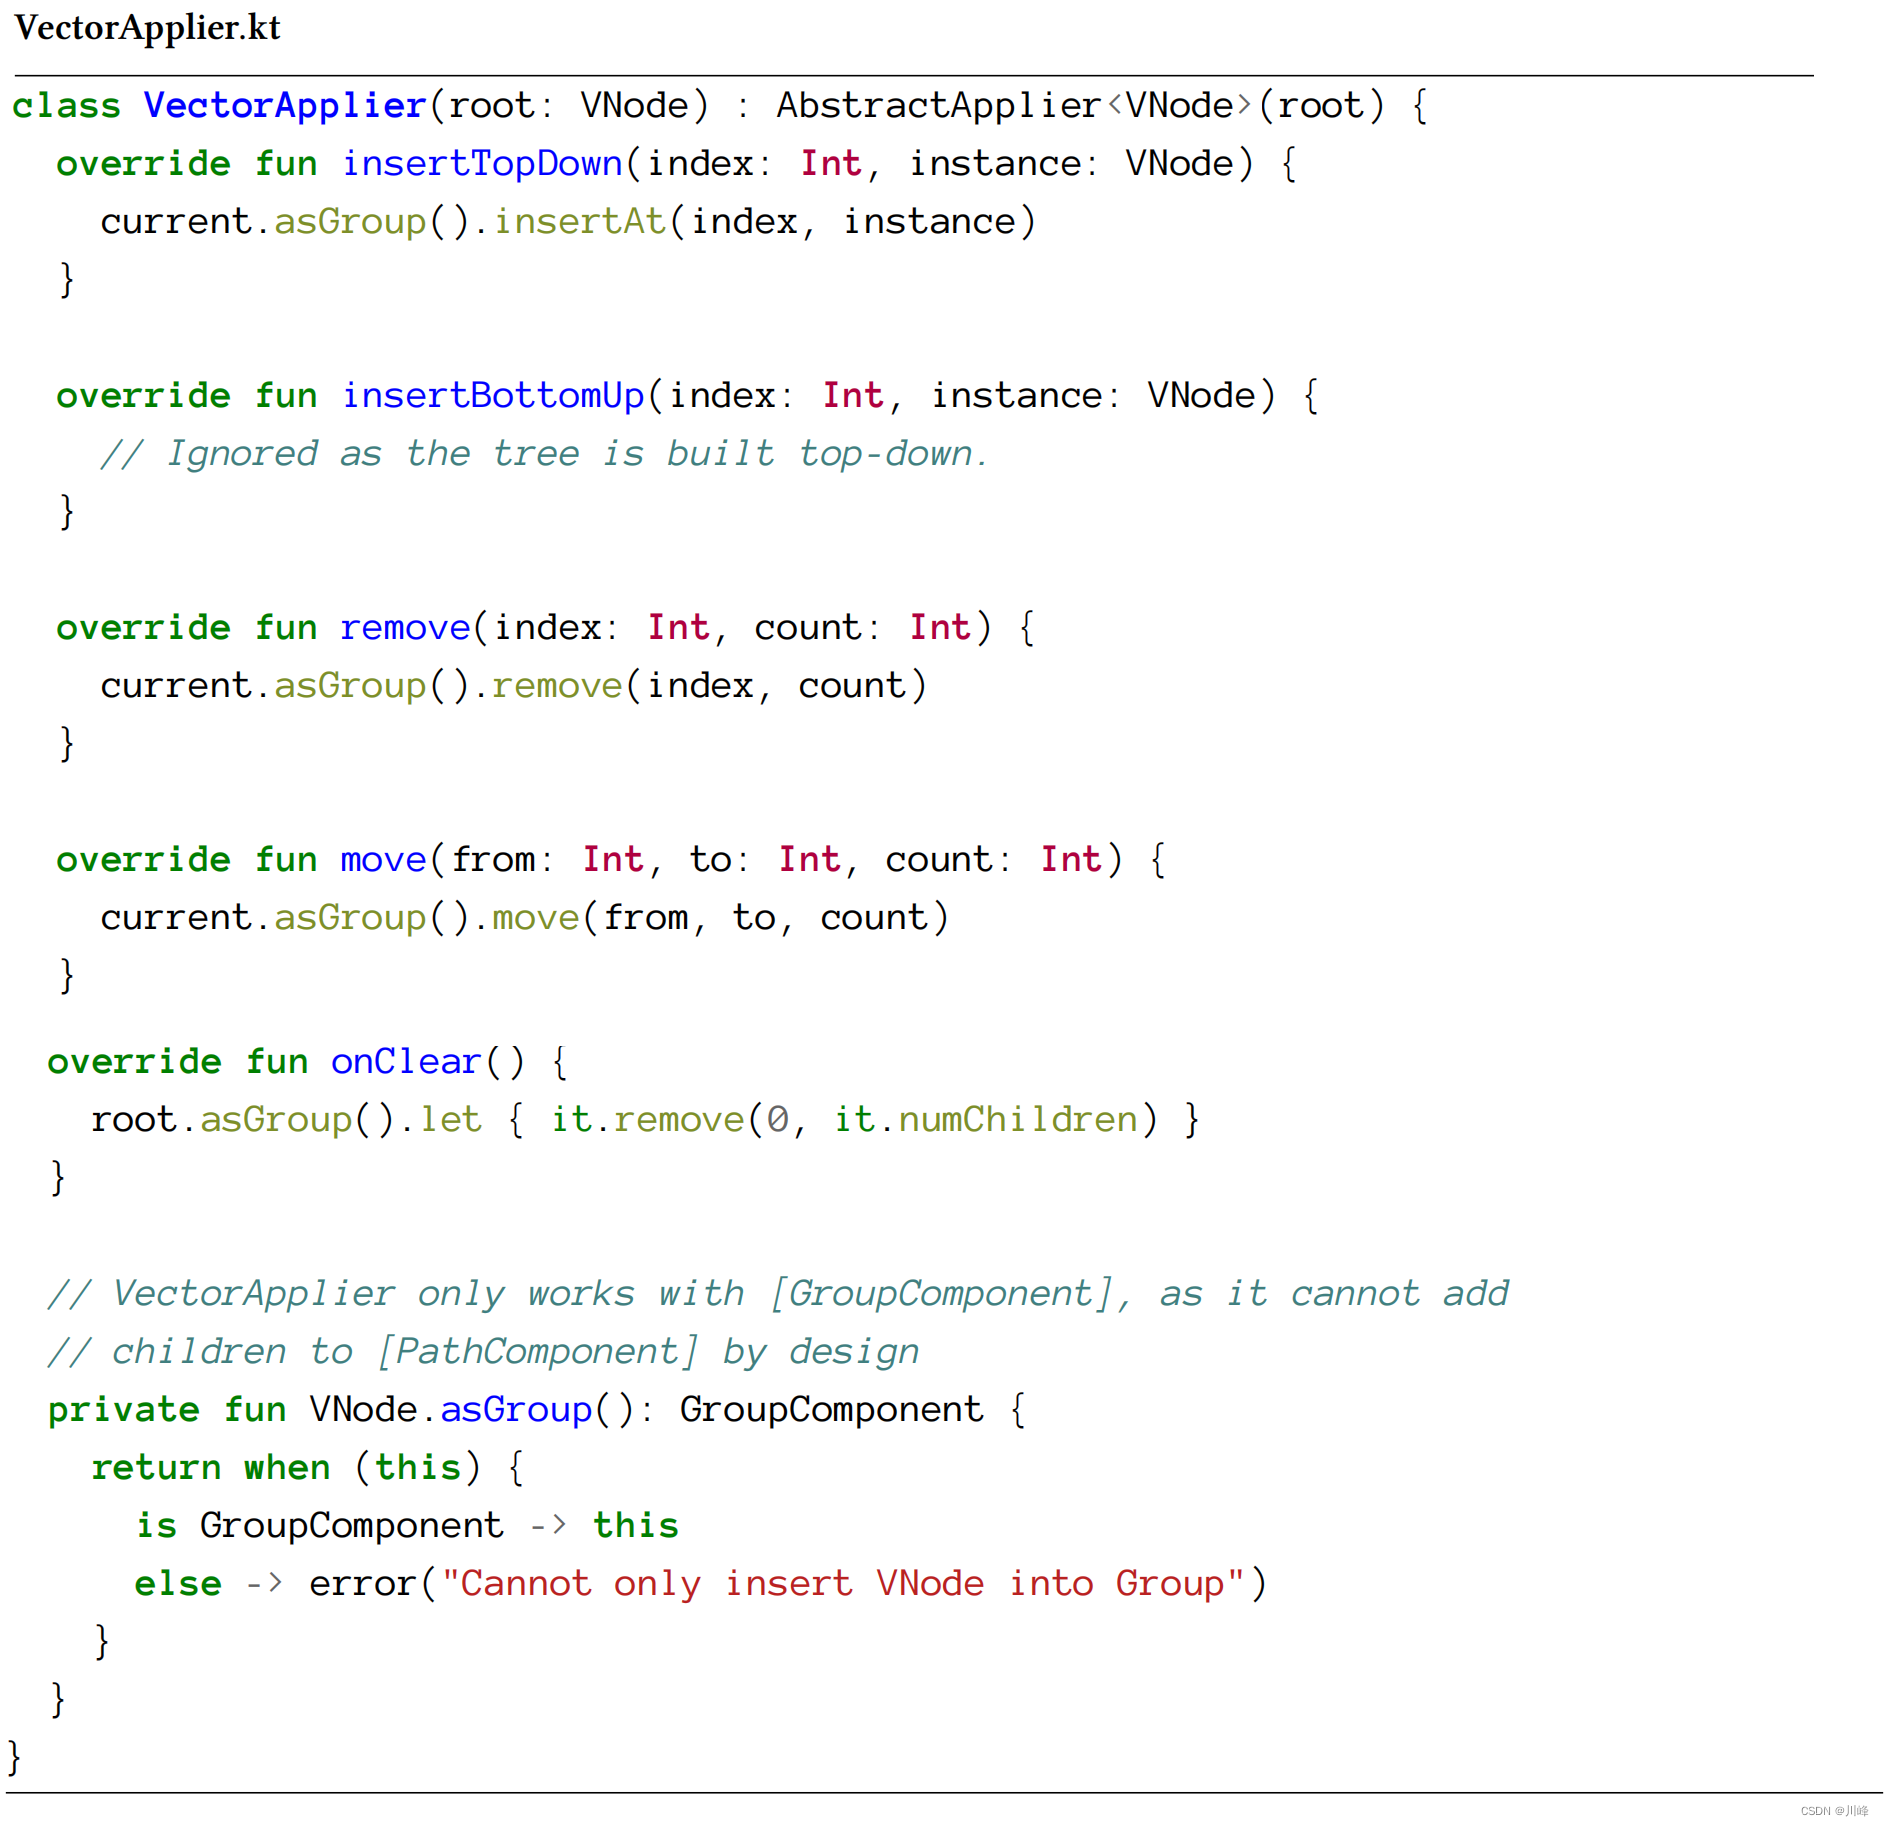This screenshot has height=1826, width=1884.
Task: Click the insertBottomUp function name
Action: tap(493, 395)
